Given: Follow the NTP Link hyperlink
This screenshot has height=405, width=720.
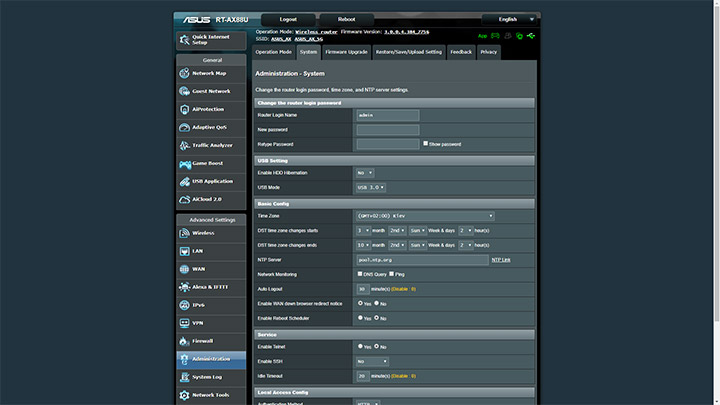Looking at the screenshot, I should click(x=501, y=259).
